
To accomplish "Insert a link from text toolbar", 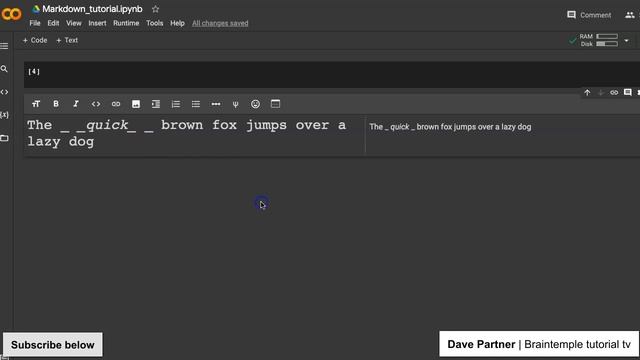I will (116, 104).
